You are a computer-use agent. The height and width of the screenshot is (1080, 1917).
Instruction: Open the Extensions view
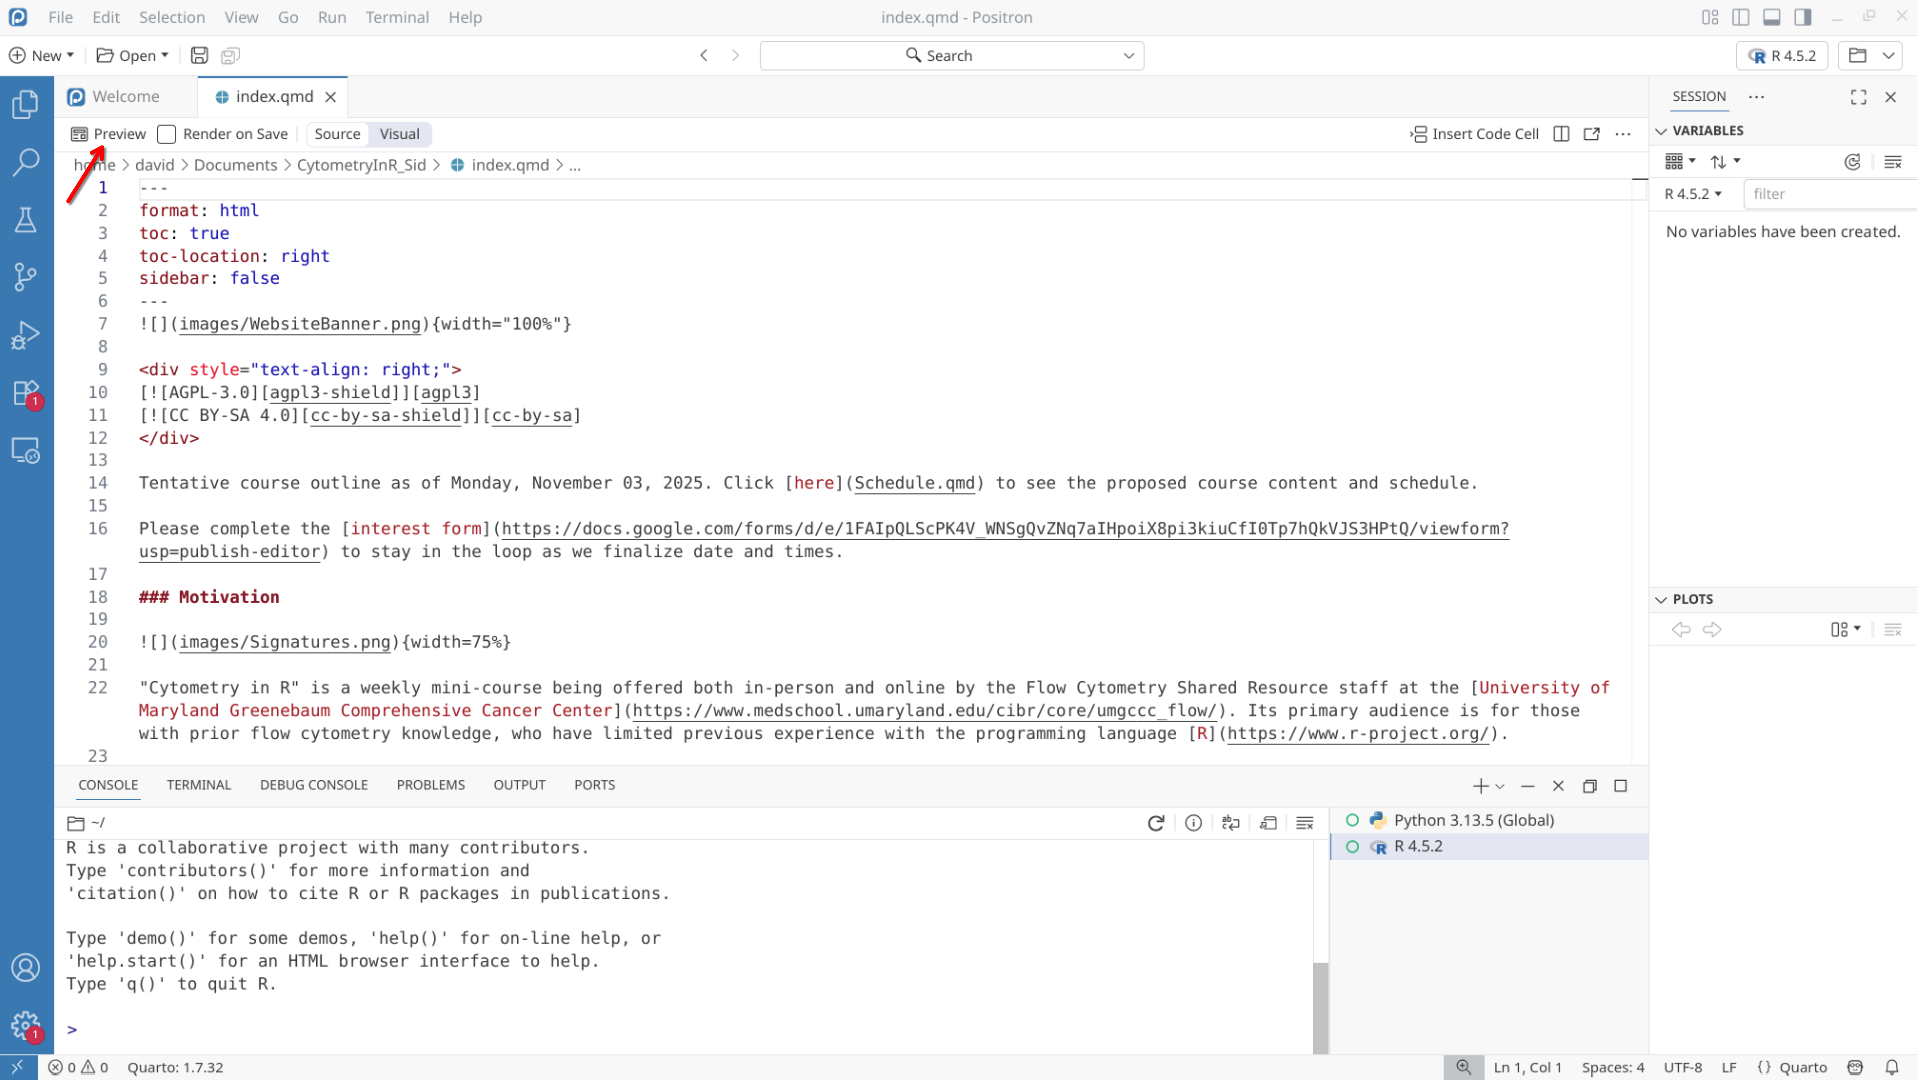[x=26, y=393]
